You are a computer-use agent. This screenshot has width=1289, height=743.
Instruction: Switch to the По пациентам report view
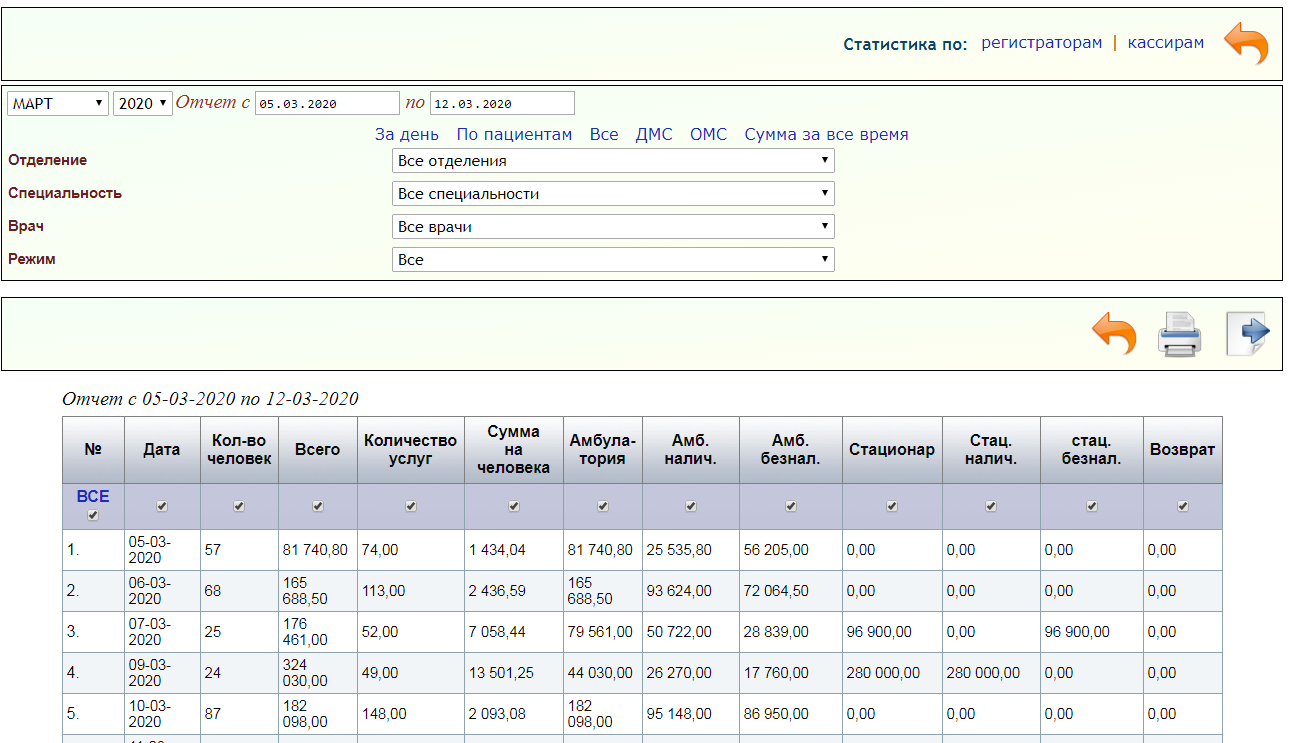(x=514, y=135)
